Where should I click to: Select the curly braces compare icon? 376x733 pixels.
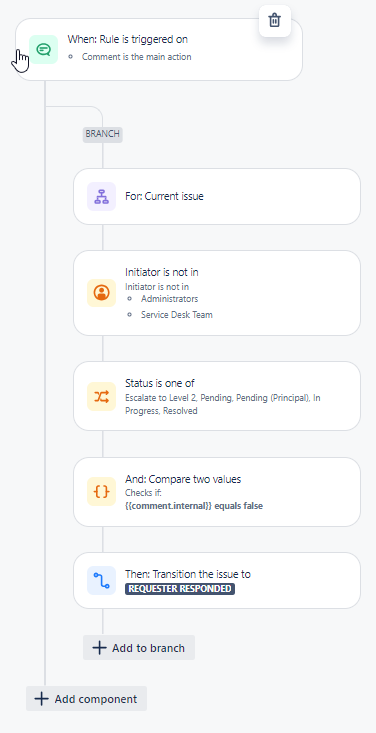click(x=101, y=492)
